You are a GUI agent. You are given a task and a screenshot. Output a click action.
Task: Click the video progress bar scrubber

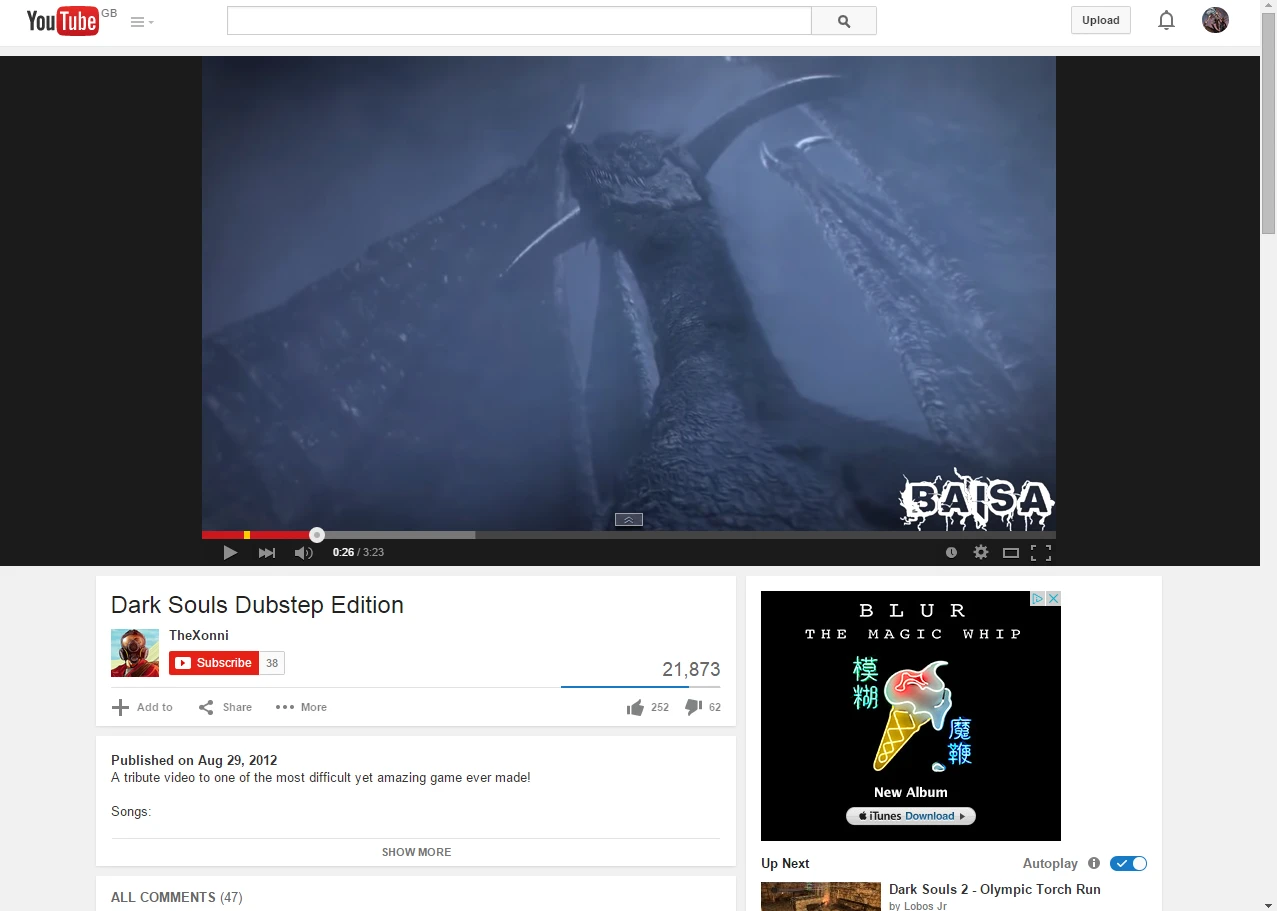(317, 535)
